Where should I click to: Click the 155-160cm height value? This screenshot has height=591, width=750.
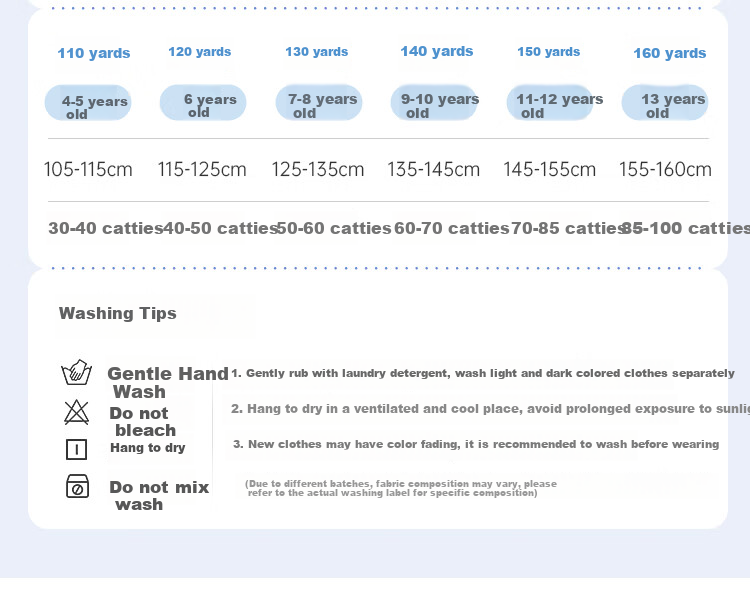point(665,169)
